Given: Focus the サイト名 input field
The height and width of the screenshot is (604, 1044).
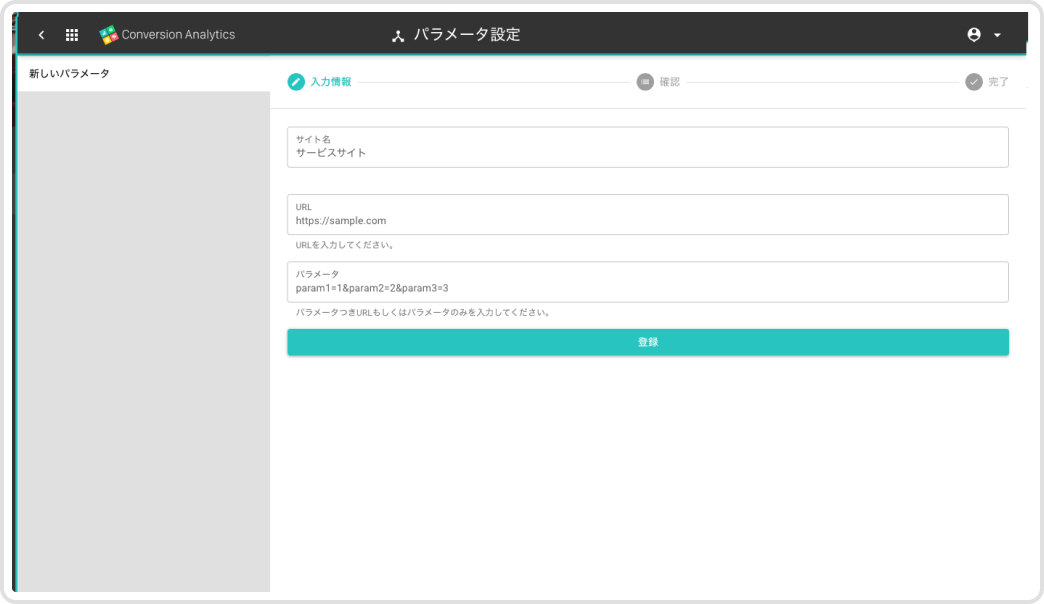Looking at the screenshot, I should click(x=647, y=153).
